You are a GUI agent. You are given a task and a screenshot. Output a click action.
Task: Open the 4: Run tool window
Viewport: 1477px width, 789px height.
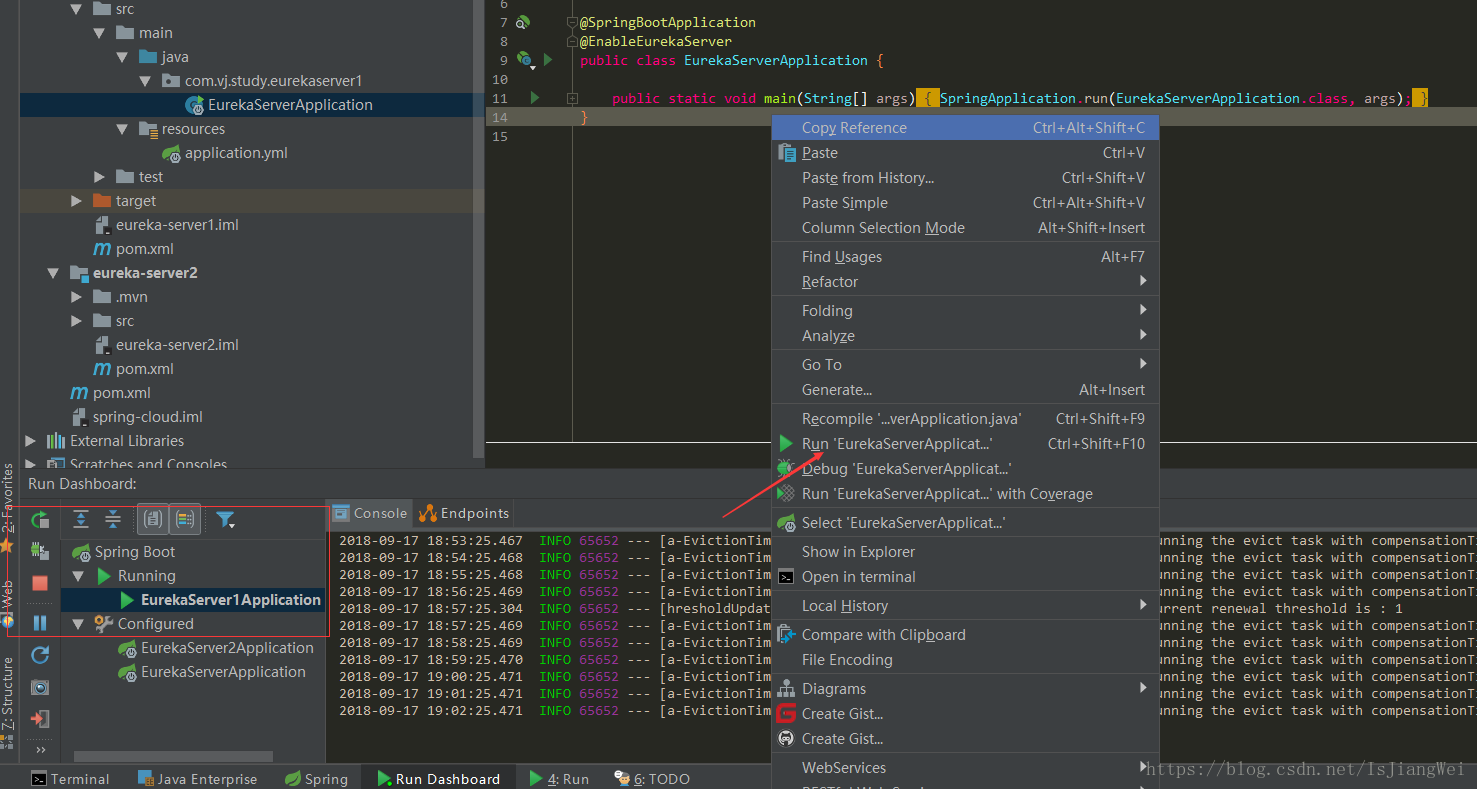pos(559,779)
